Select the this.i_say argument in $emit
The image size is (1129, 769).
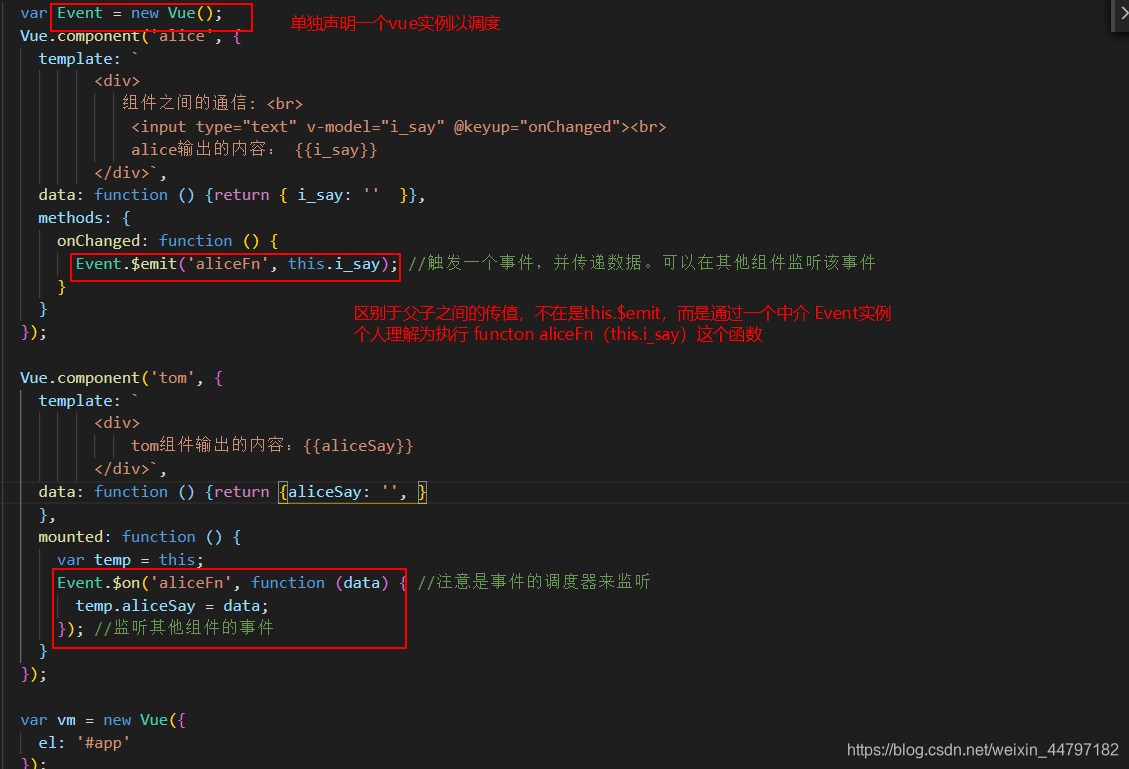(x=334, y=264)
